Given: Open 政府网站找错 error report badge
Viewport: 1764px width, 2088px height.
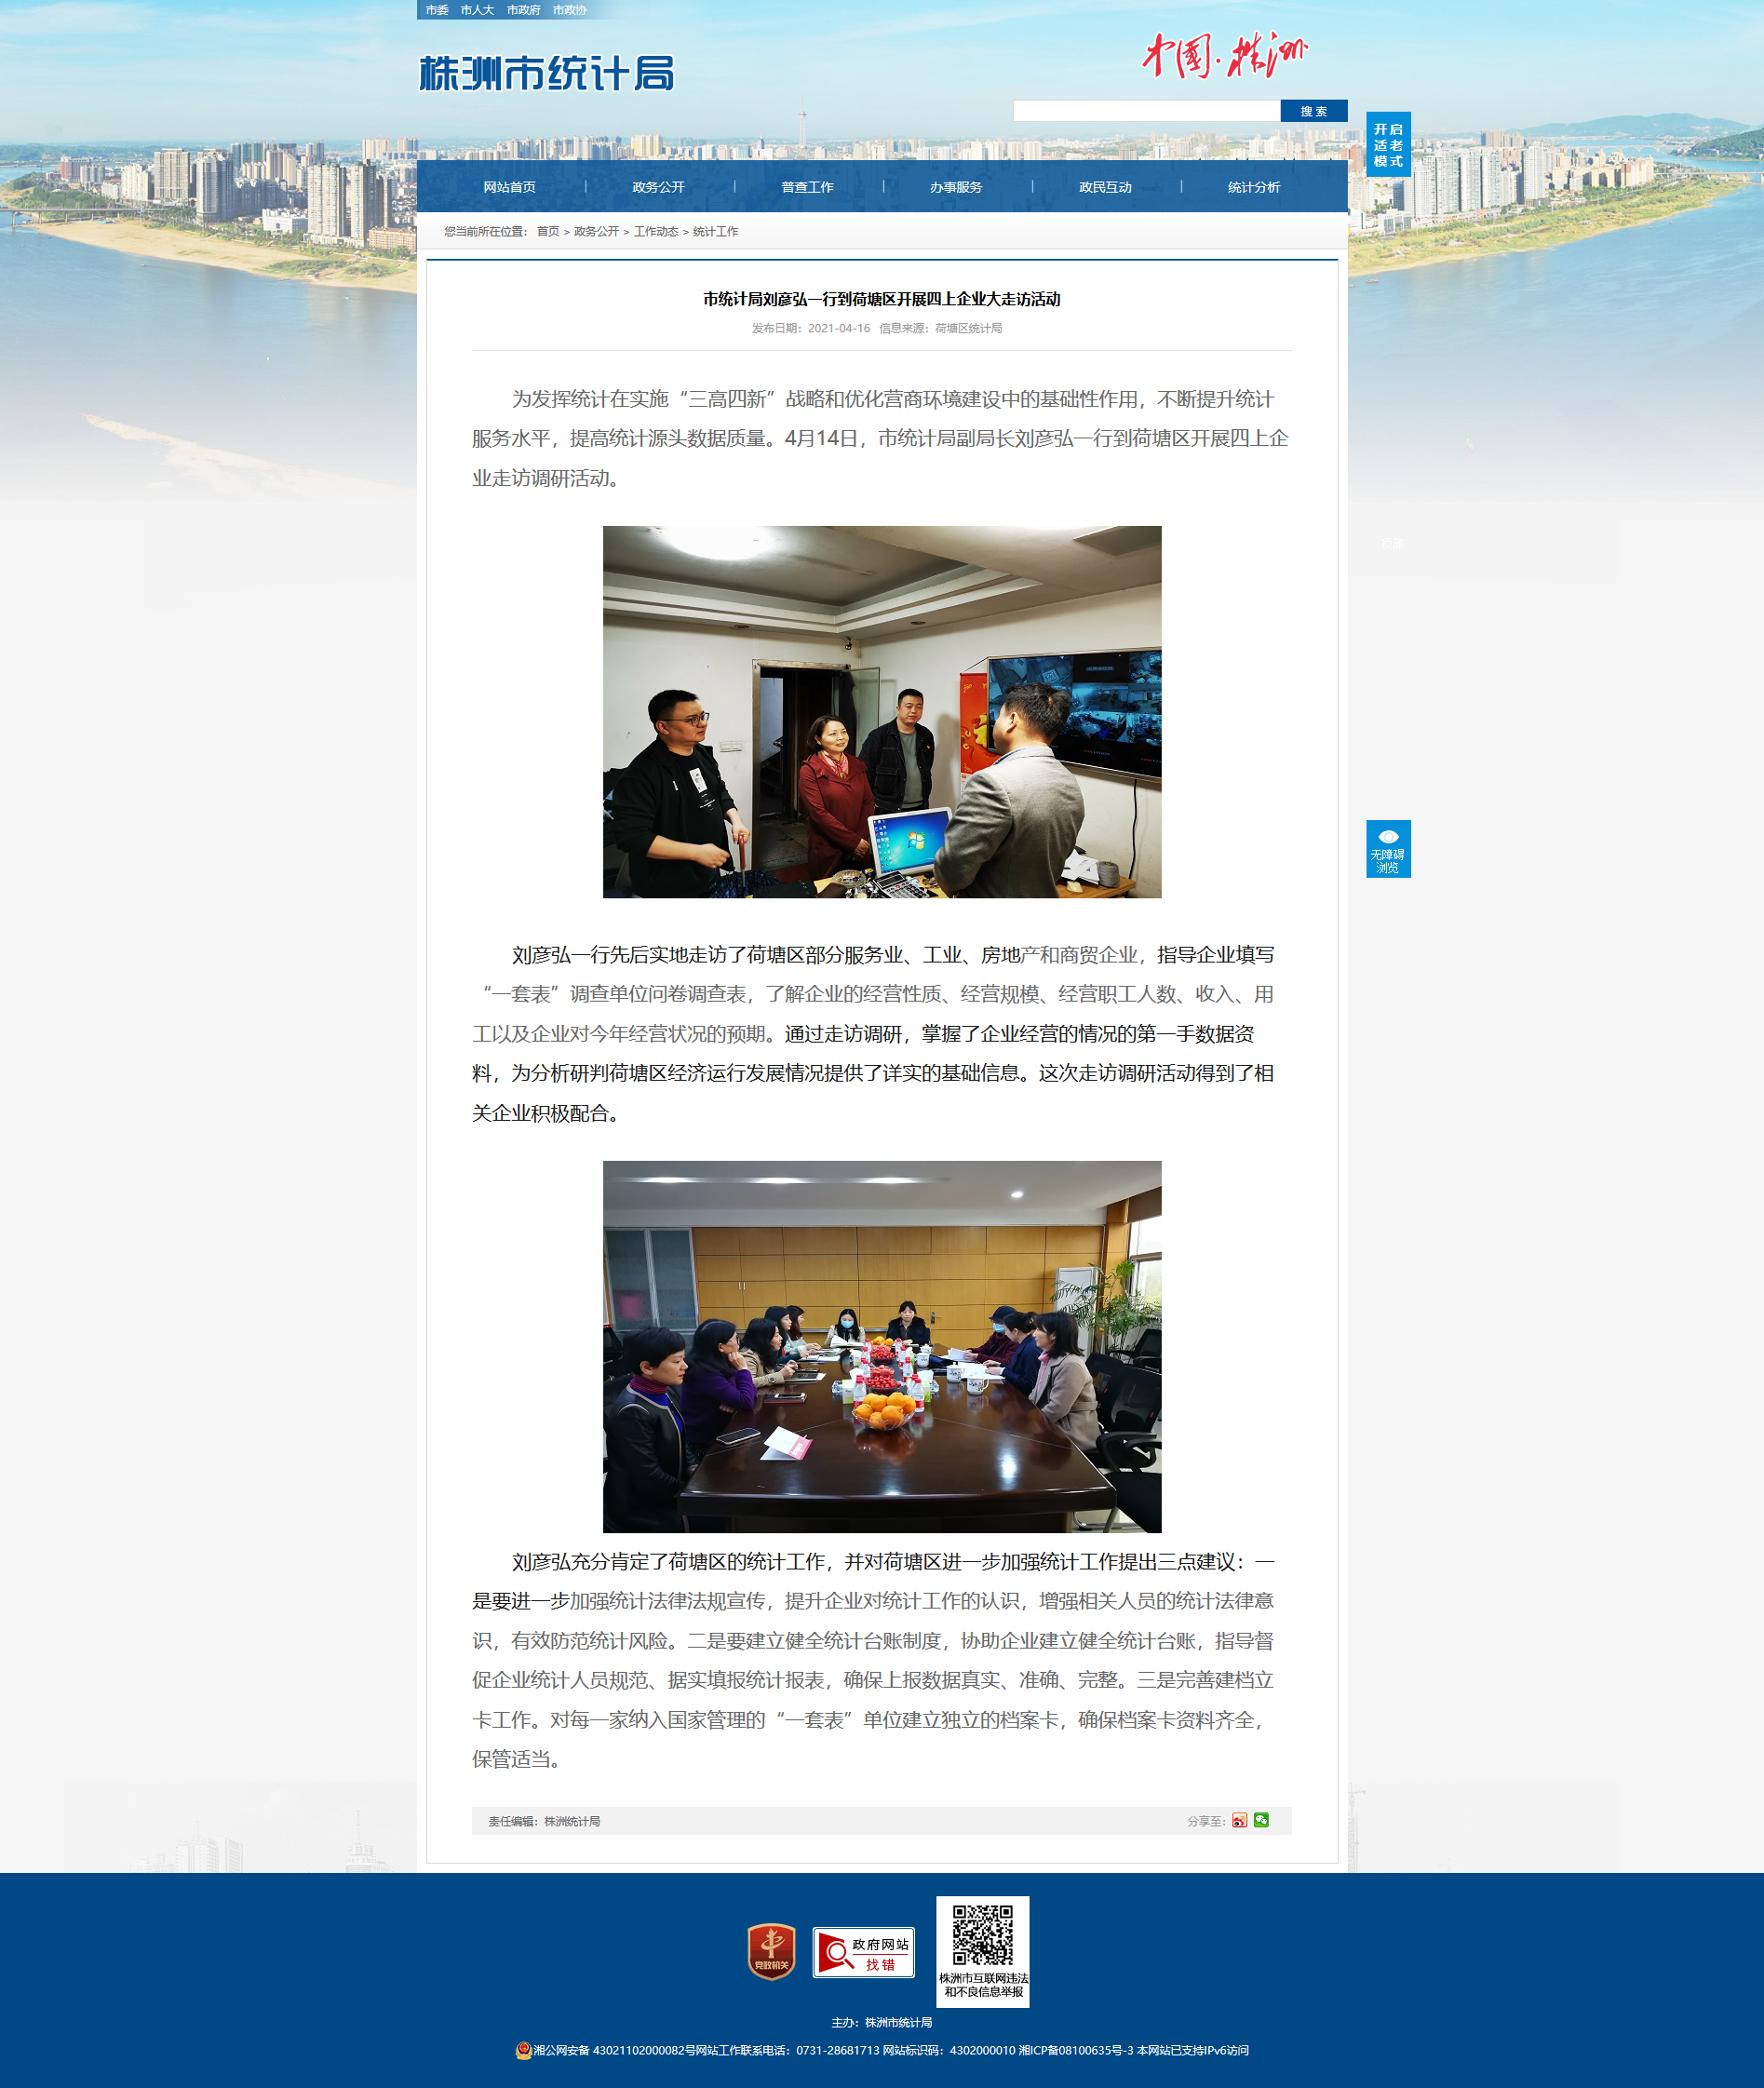Looking at the screenshot, I should point(863,1952).
